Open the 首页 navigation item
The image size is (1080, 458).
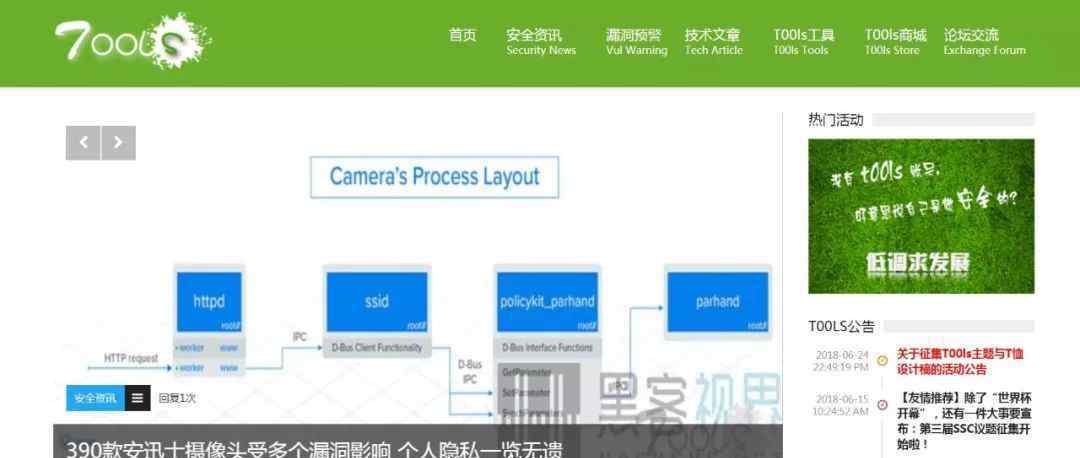[462, 35]
